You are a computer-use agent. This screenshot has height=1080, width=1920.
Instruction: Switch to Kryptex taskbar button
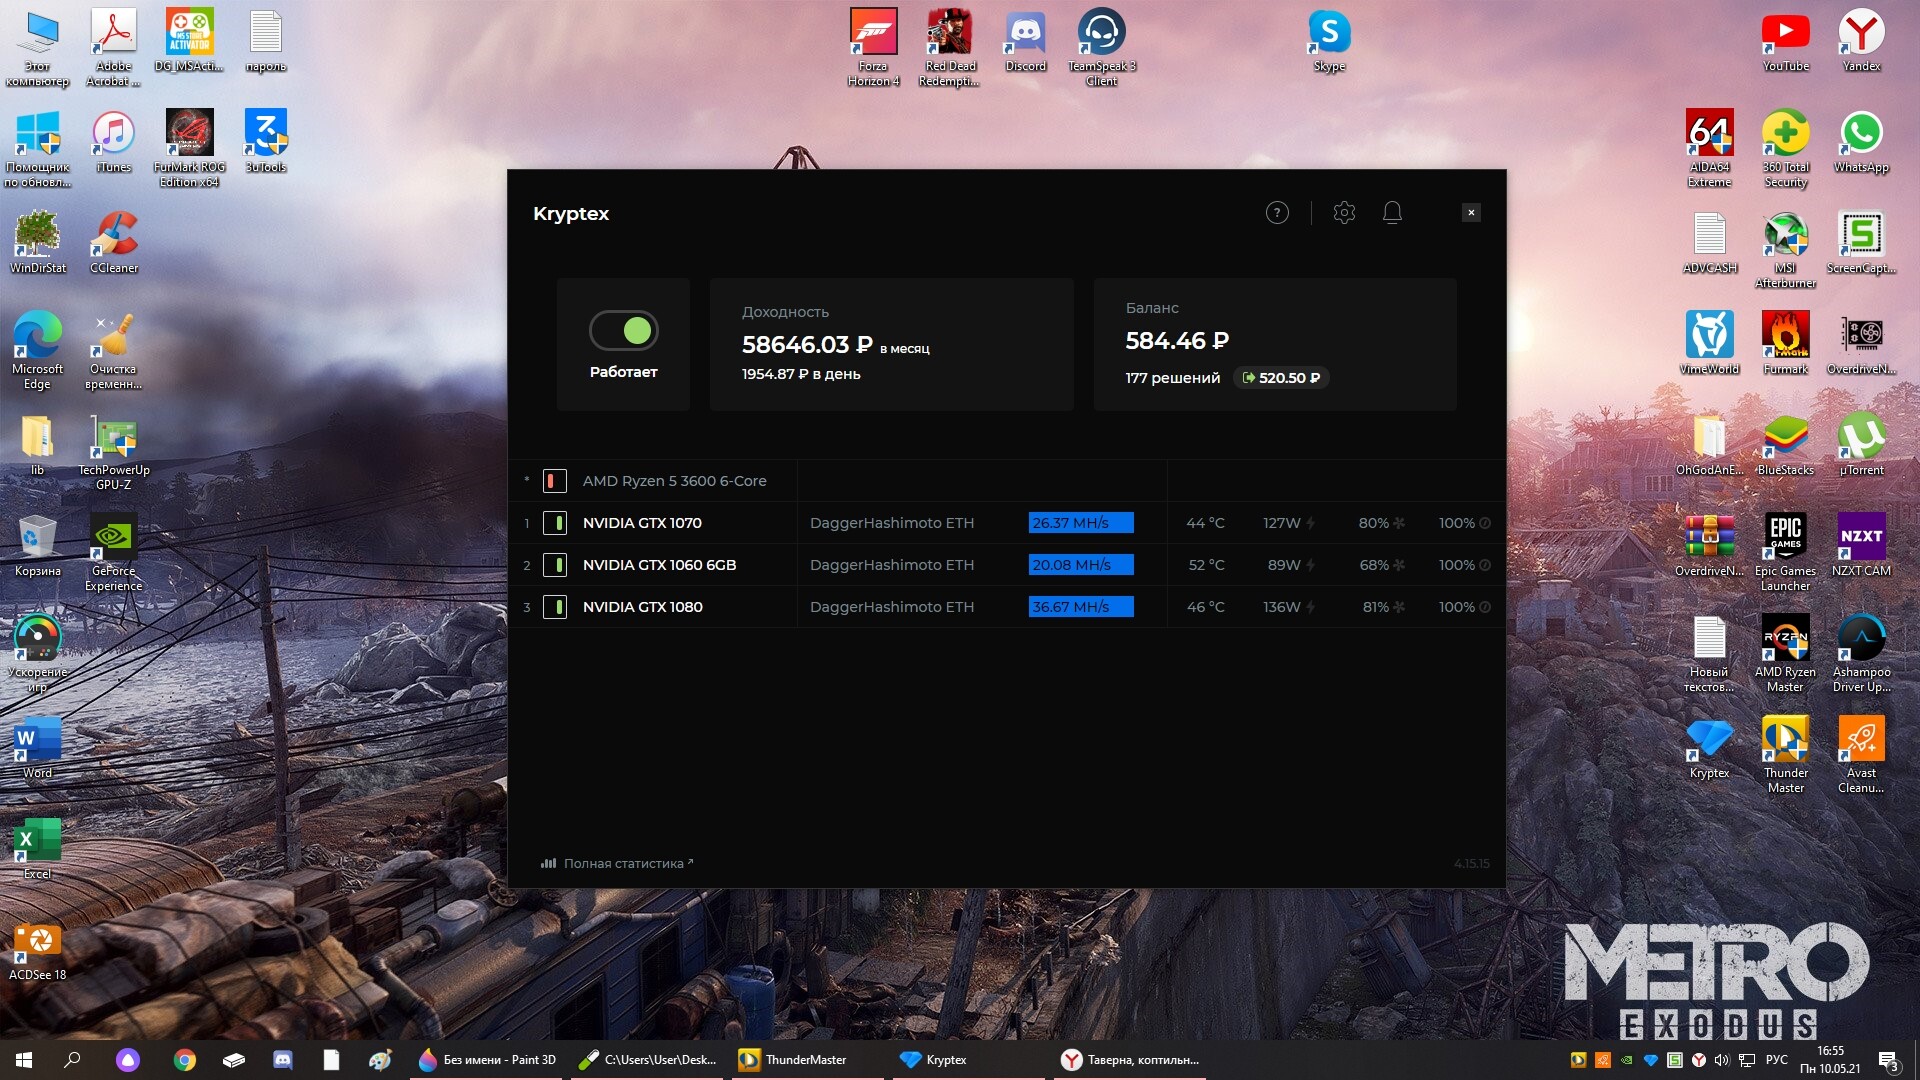pyautogui.click(x=969, y=1060)
